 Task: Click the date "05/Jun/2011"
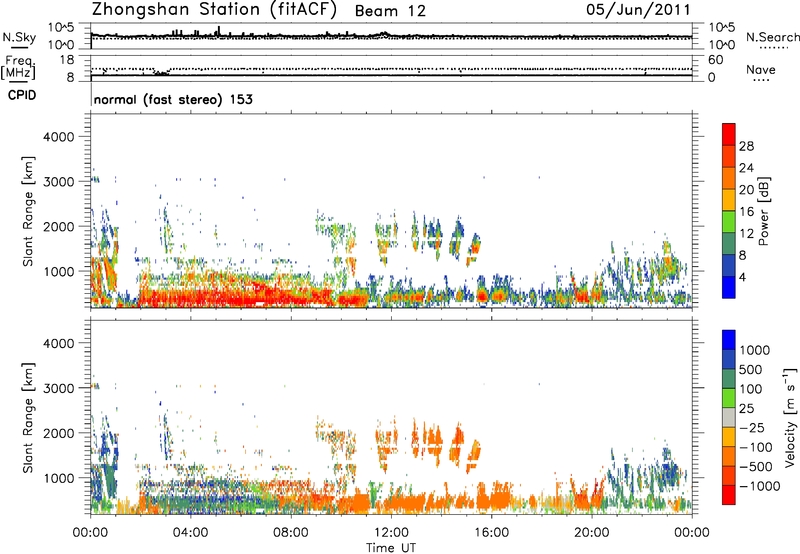point(638,10)
